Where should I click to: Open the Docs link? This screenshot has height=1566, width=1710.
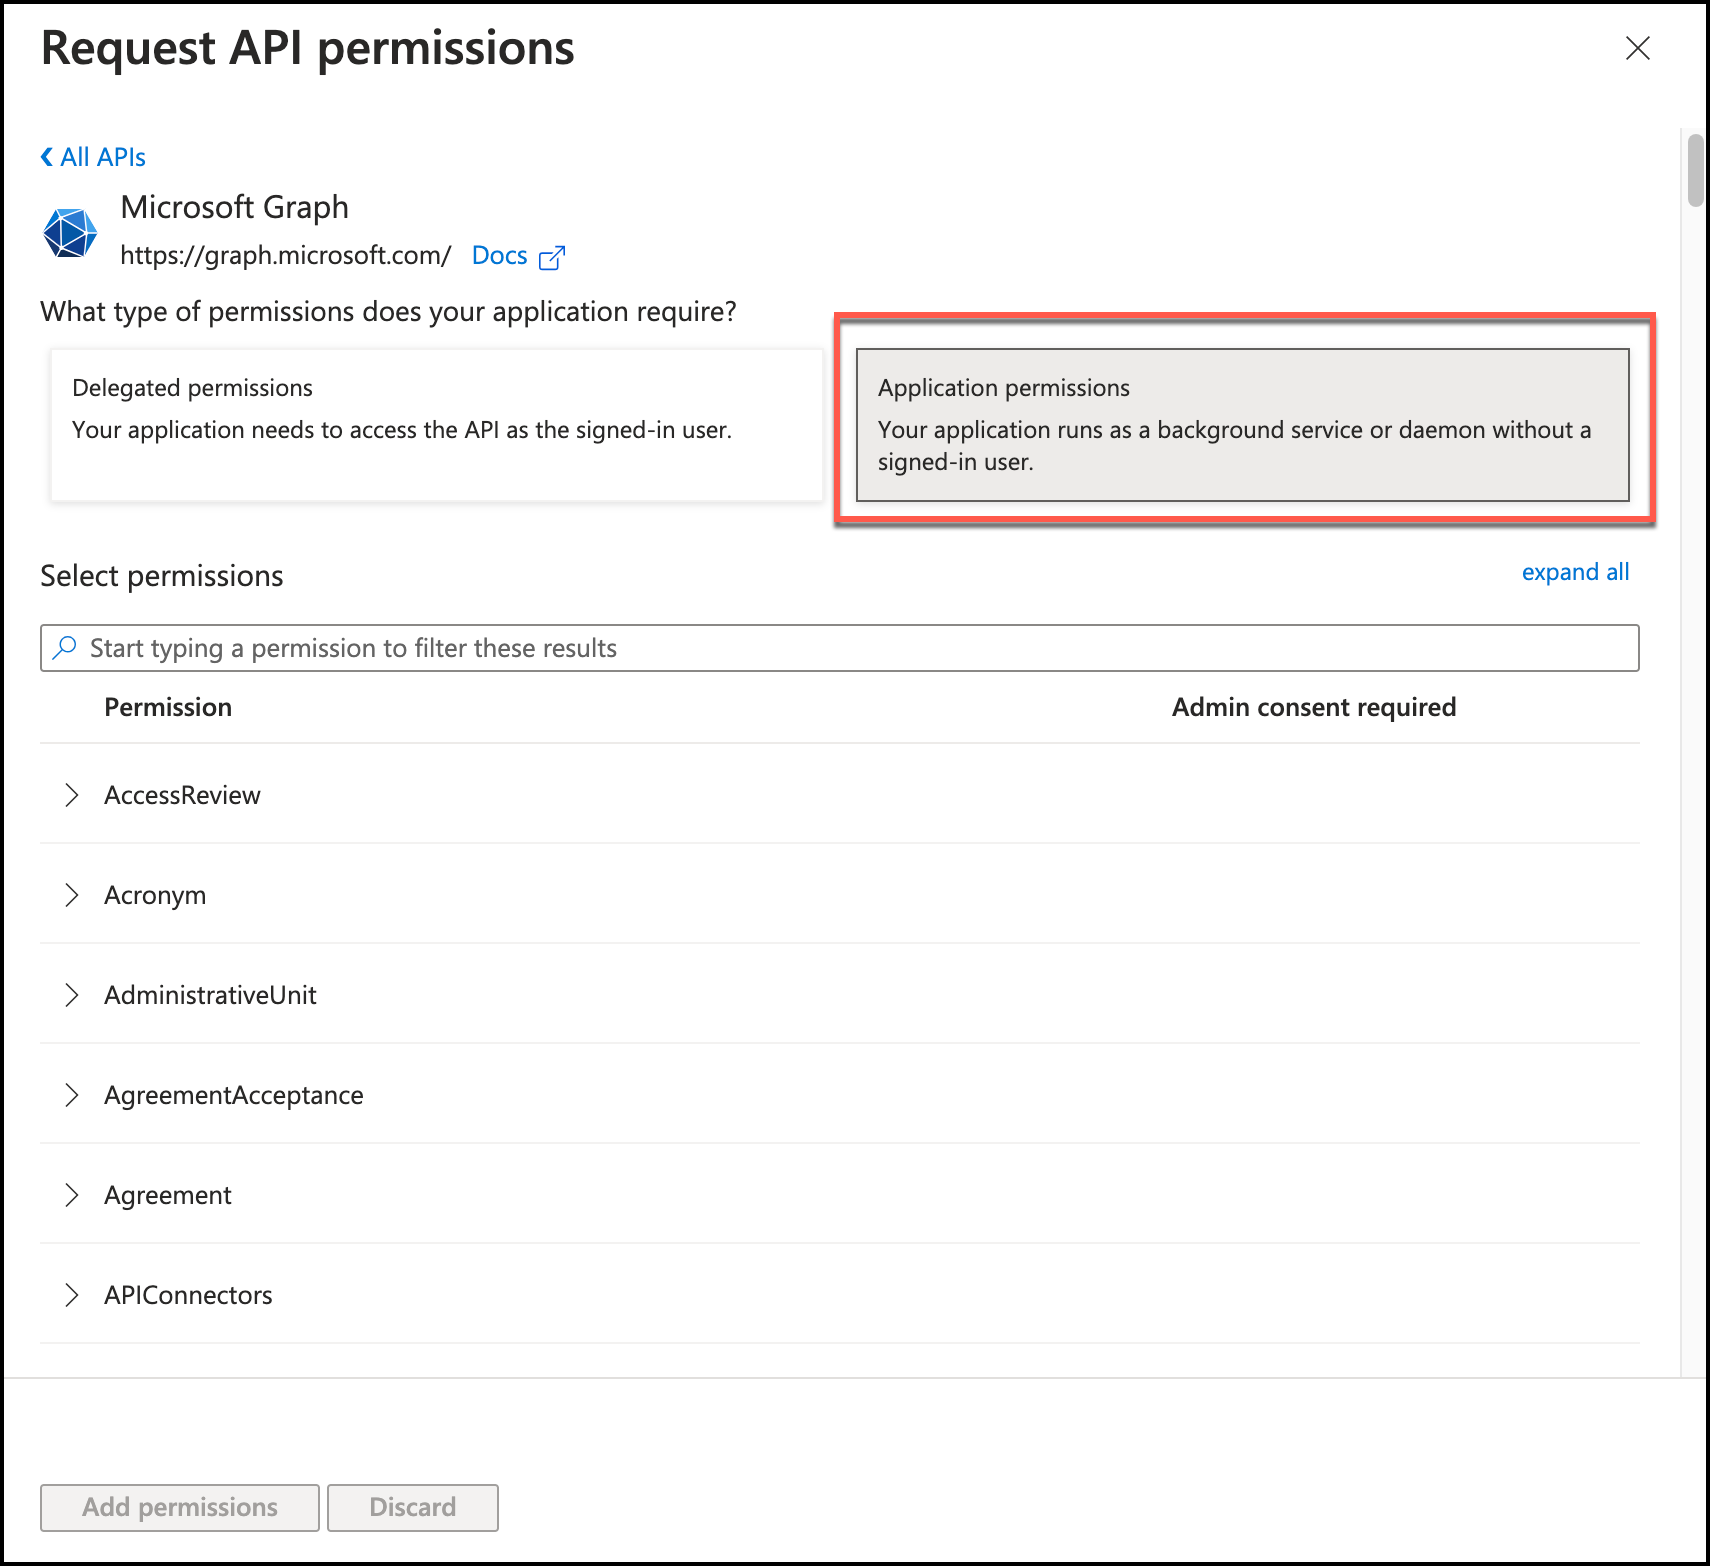coord(499,256)
